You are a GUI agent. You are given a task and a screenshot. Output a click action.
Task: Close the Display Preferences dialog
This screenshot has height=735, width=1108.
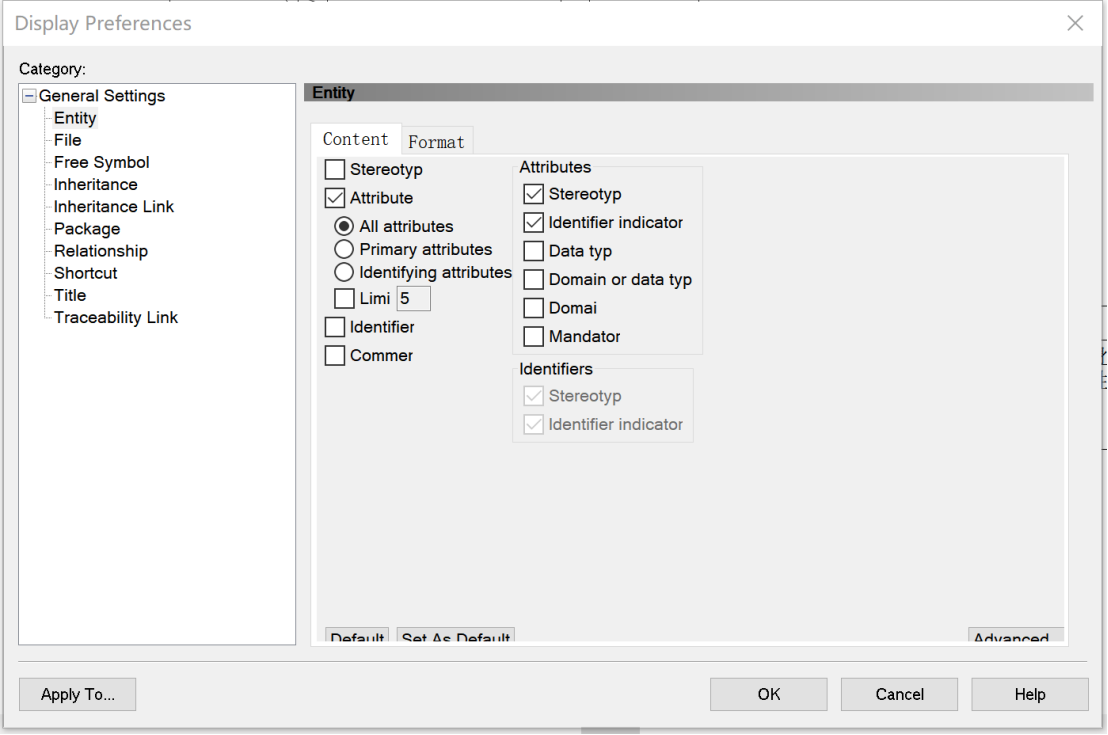point(1075,23)
